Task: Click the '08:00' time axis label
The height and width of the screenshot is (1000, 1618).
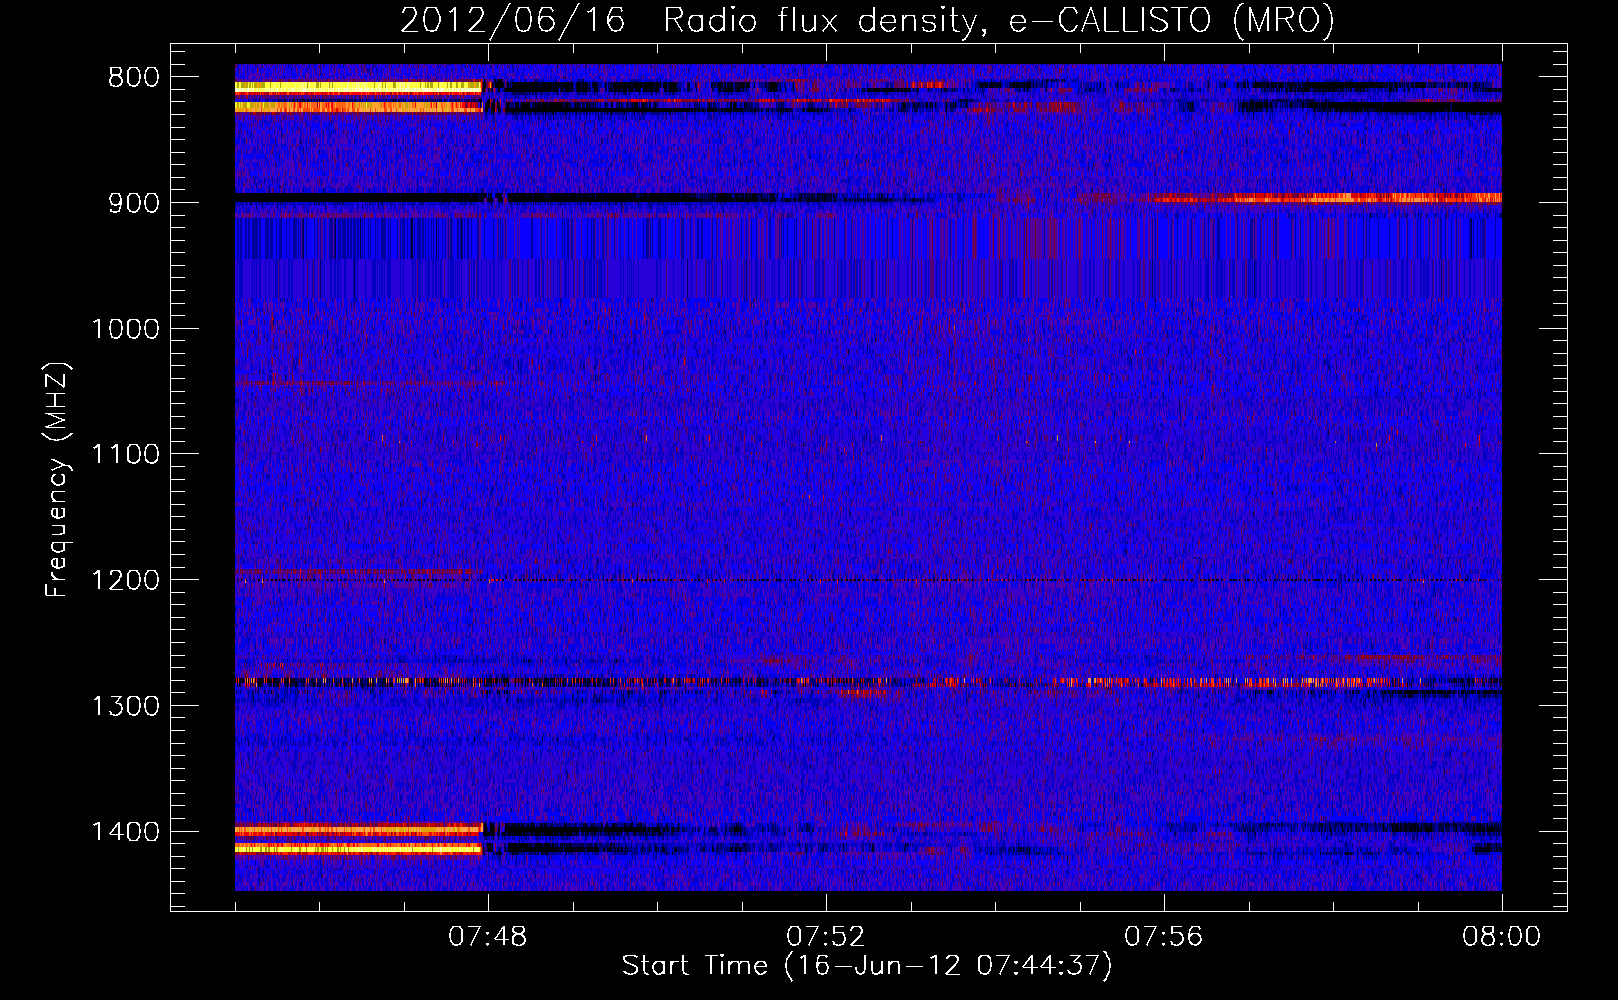Action: pos(1501,937)
